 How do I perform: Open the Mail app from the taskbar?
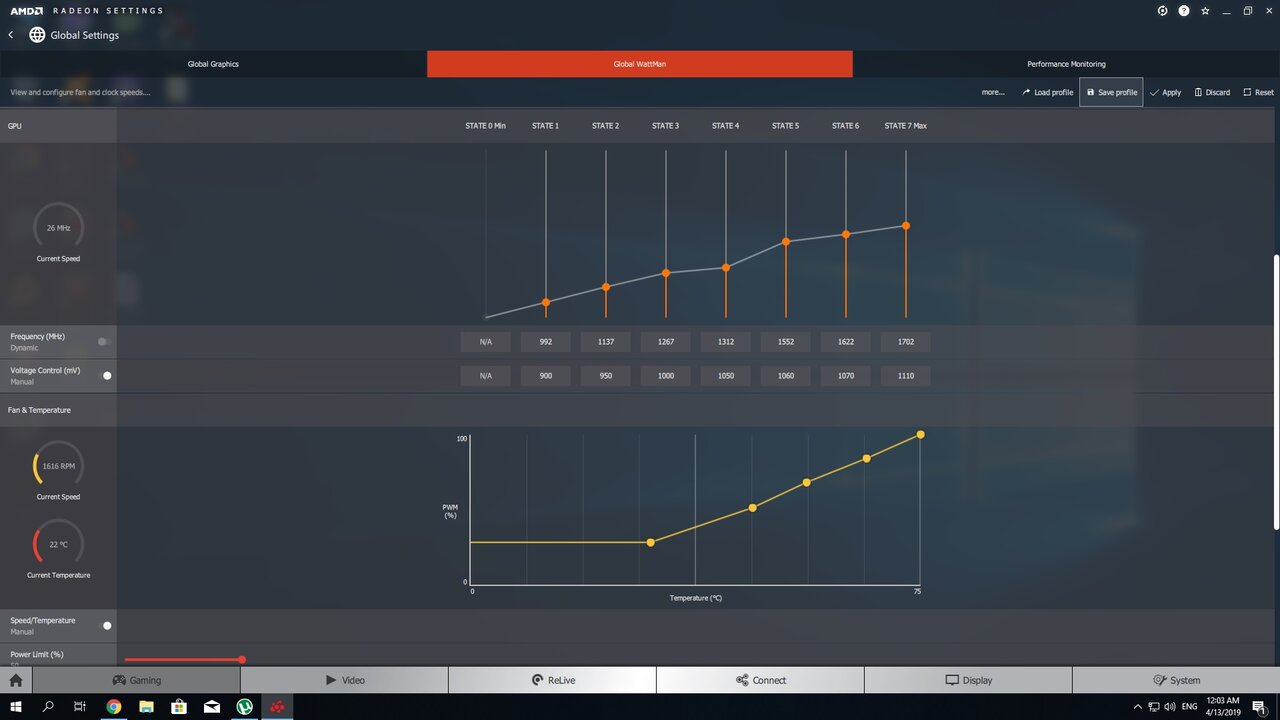coord(212,706)
